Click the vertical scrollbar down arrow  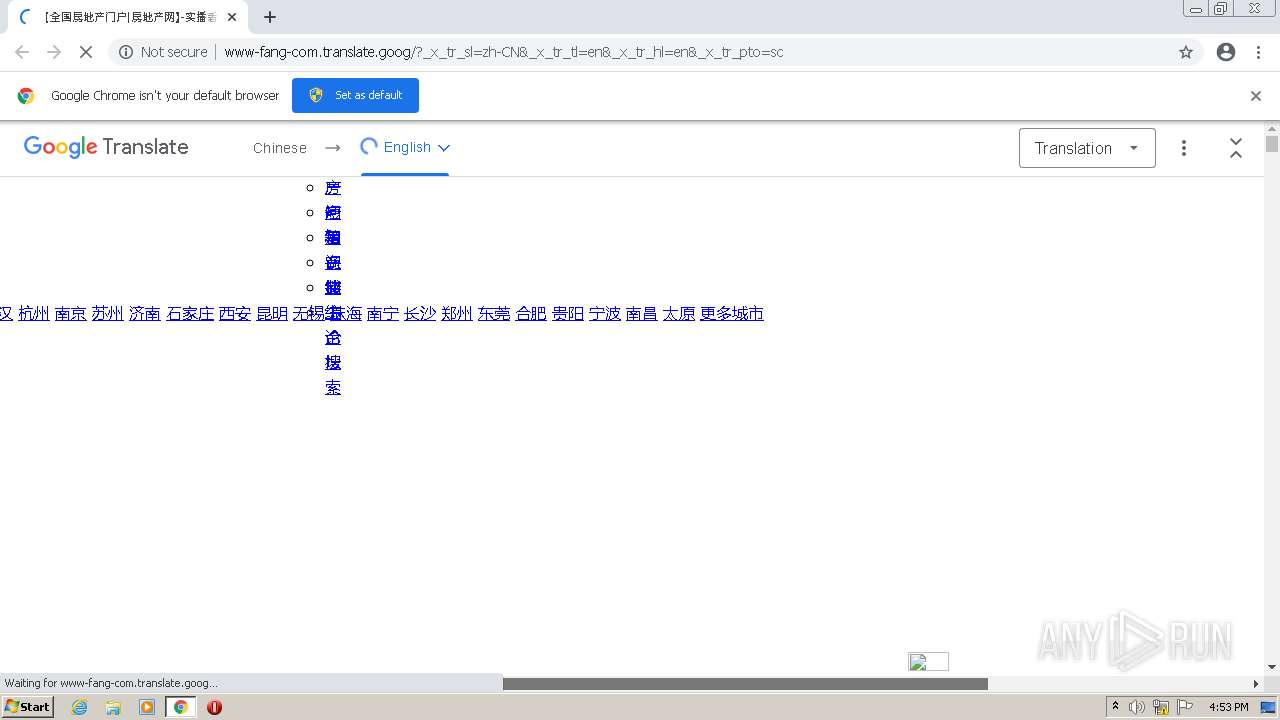pyautogui.click(x=1272, y=667)
